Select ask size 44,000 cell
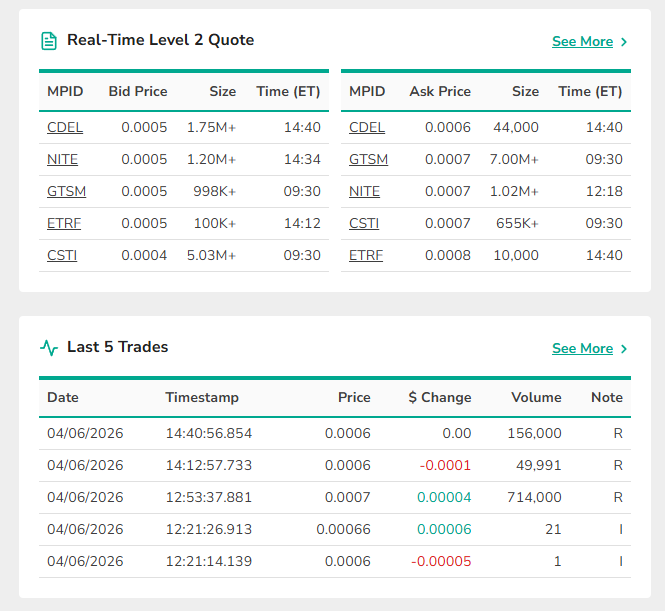This screenshot has width=665, height=611. (x=516, y=127)
